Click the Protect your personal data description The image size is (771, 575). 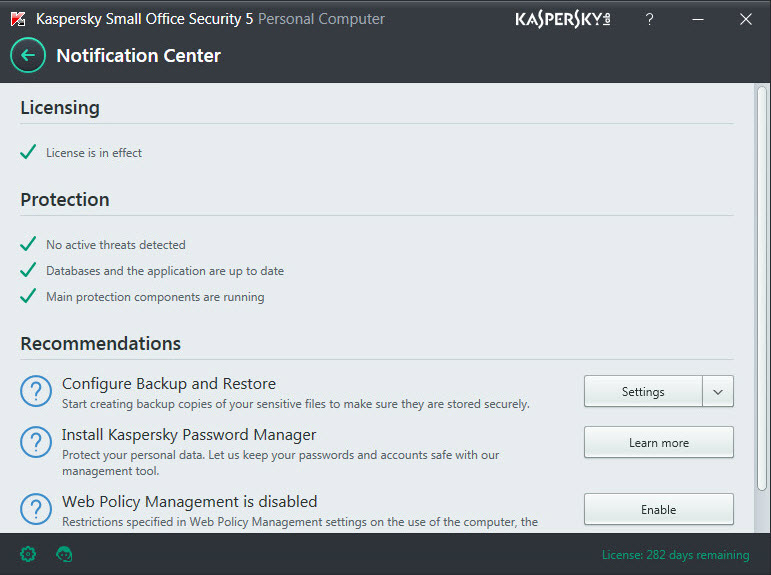280,463
